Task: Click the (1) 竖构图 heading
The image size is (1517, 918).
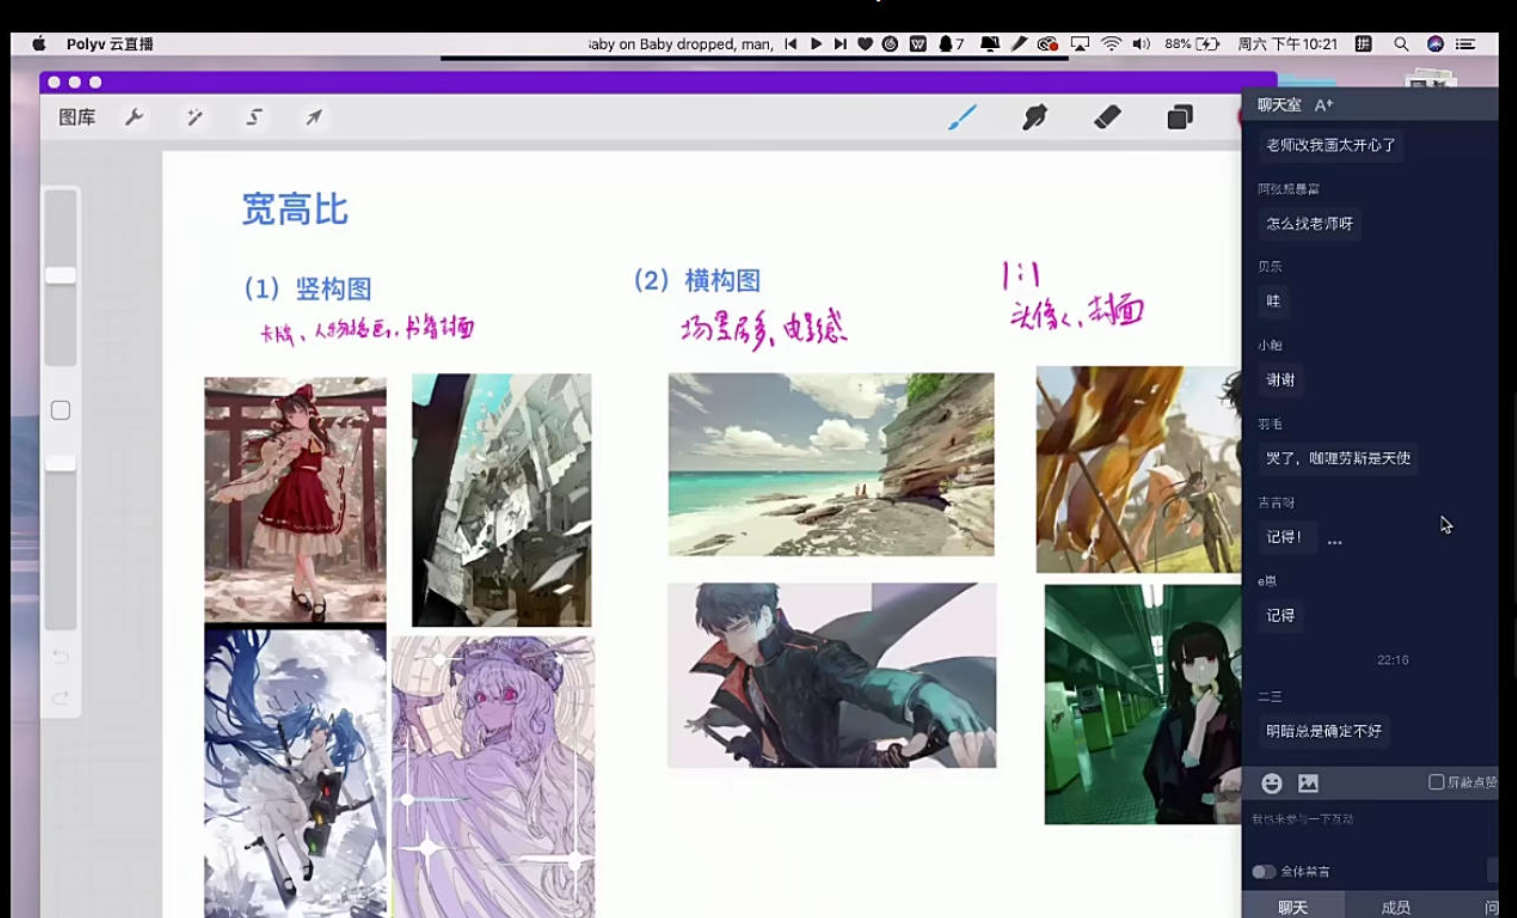Action: click(x=308, y=289)
